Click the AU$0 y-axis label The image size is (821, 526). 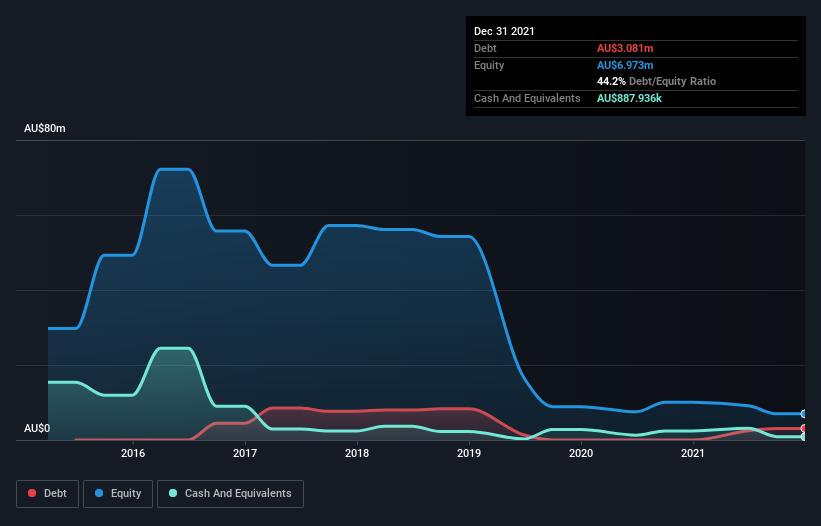(37, 428)
